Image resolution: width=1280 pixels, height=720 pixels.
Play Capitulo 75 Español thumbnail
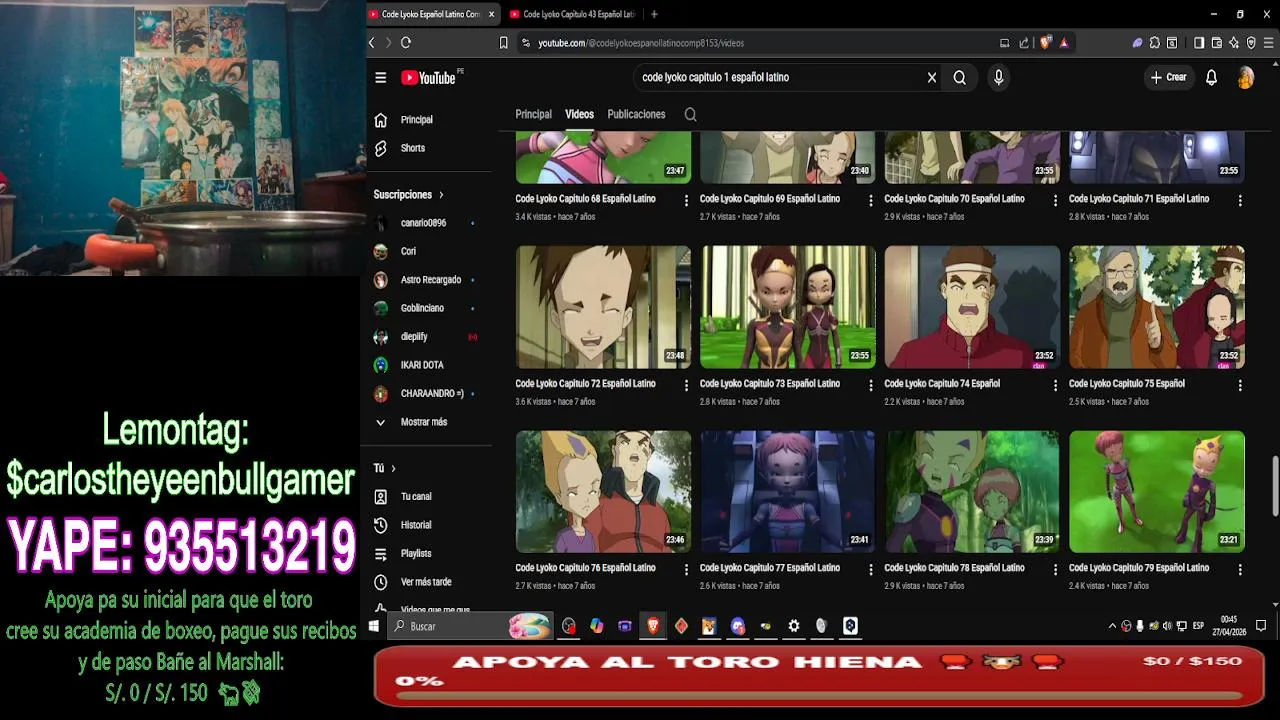click(1157, 307)
